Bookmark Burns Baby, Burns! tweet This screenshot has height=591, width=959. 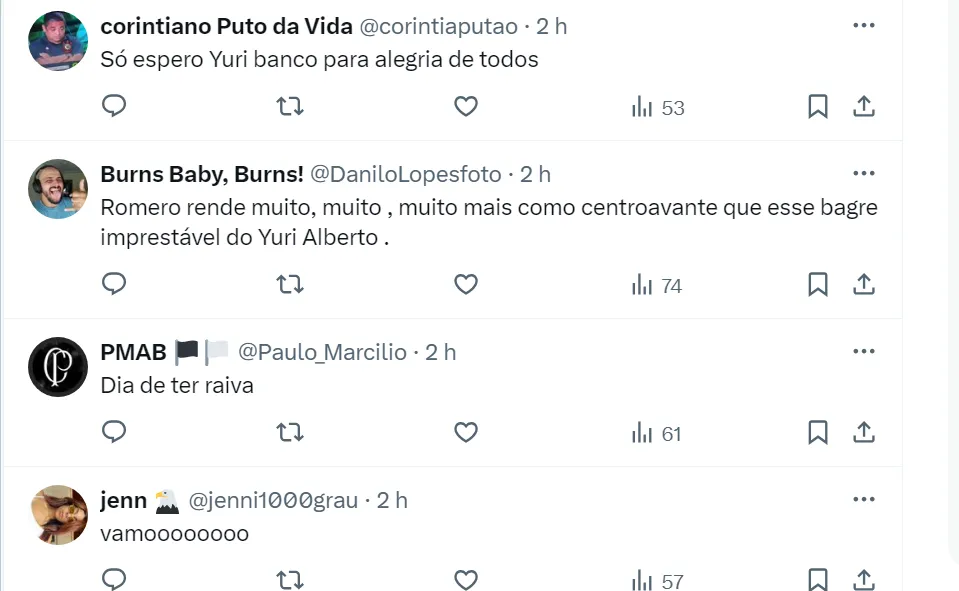coord(818,285)
